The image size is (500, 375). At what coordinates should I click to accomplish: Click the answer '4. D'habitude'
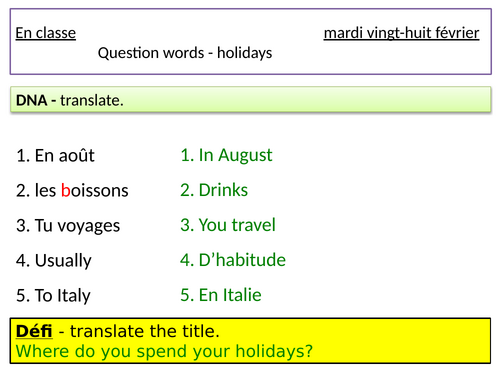pyautogui.click(x=233, y=260)
